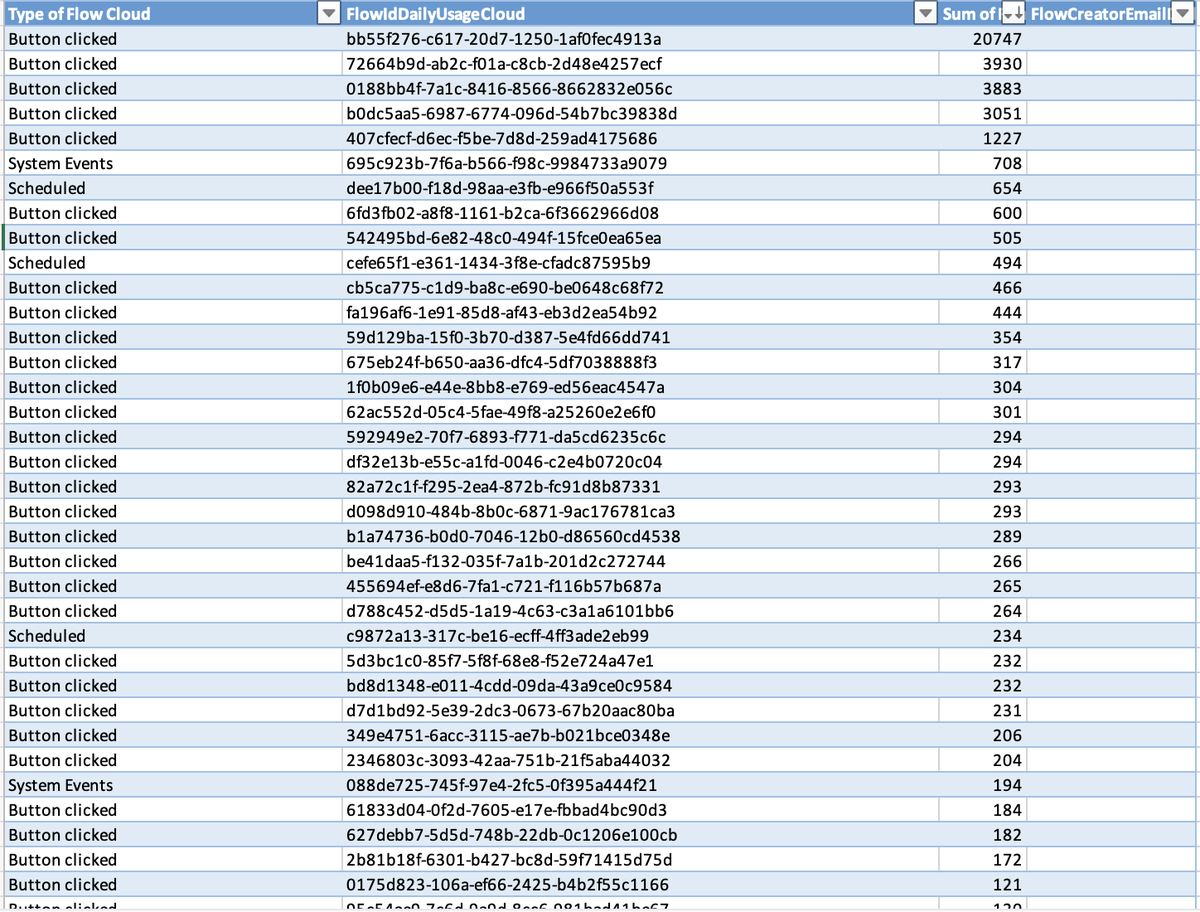Select cell cb5ca775-c1d9-ba8c-e690-be0648c68f72

coord(640,288)
